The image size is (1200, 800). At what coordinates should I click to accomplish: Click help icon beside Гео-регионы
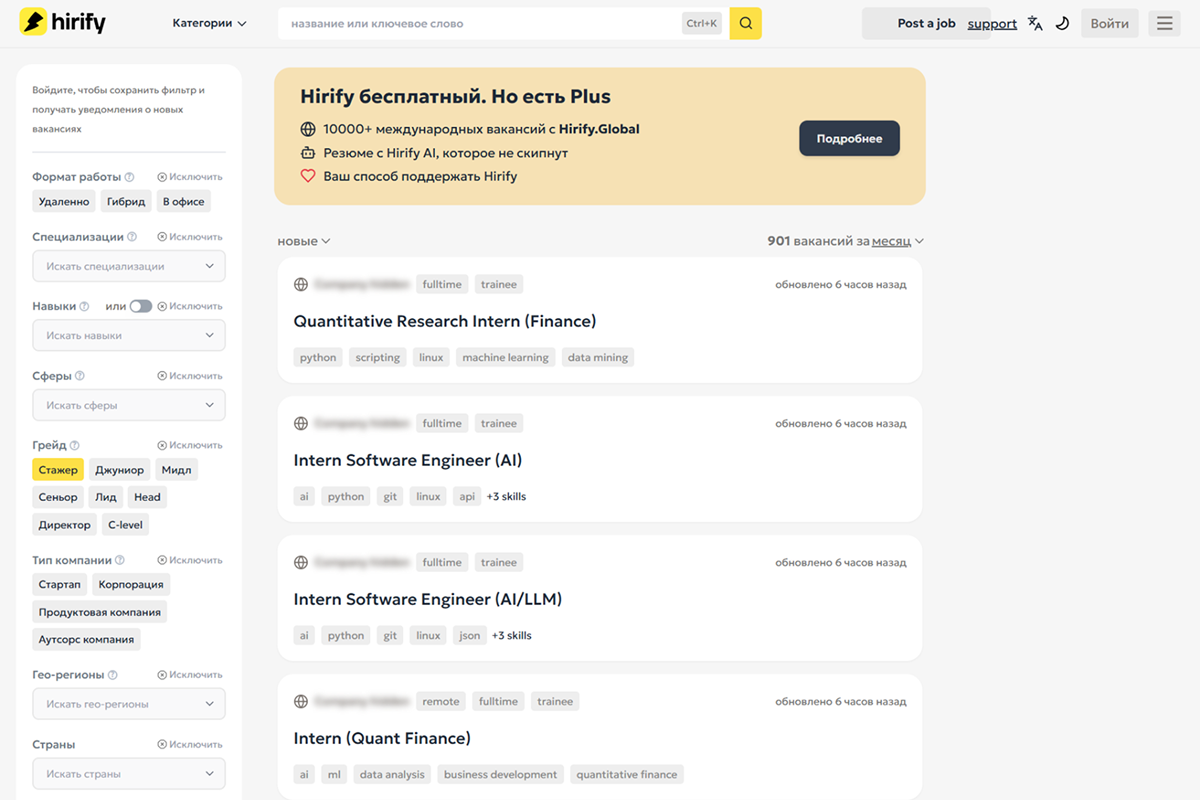point(113,675)
